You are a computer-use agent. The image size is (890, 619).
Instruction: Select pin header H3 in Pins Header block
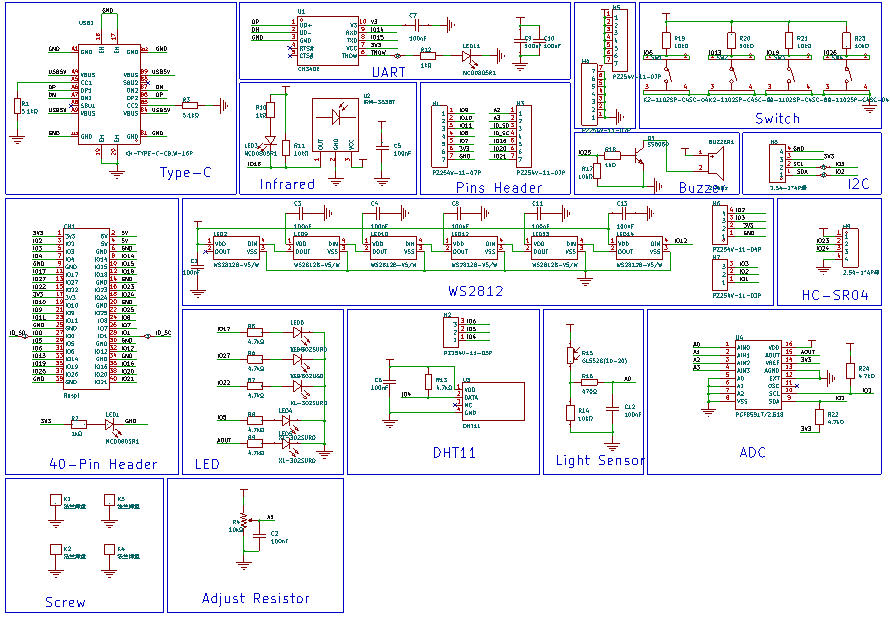coord(524,134)
